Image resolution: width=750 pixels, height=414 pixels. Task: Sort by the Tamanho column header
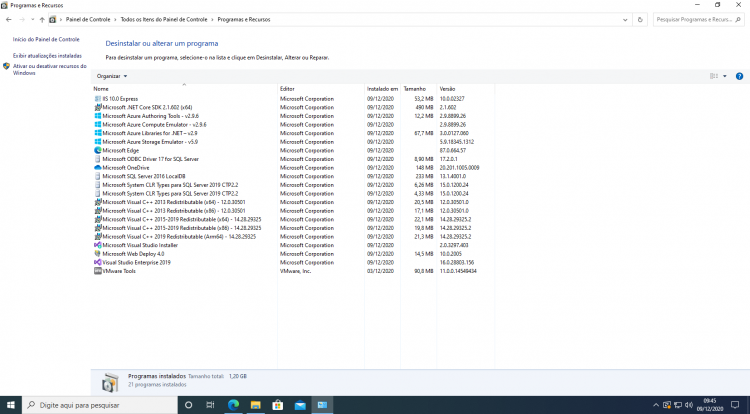click(419, 89)
